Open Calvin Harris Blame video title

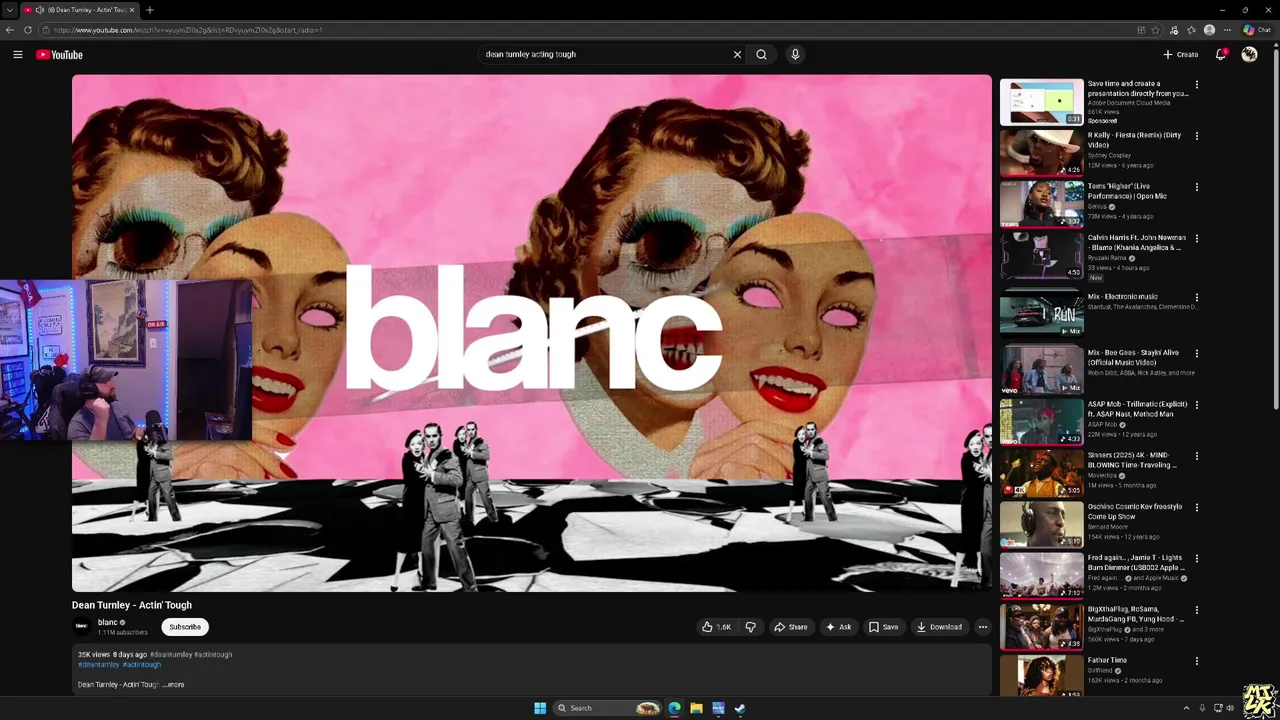coord(1137,243)
